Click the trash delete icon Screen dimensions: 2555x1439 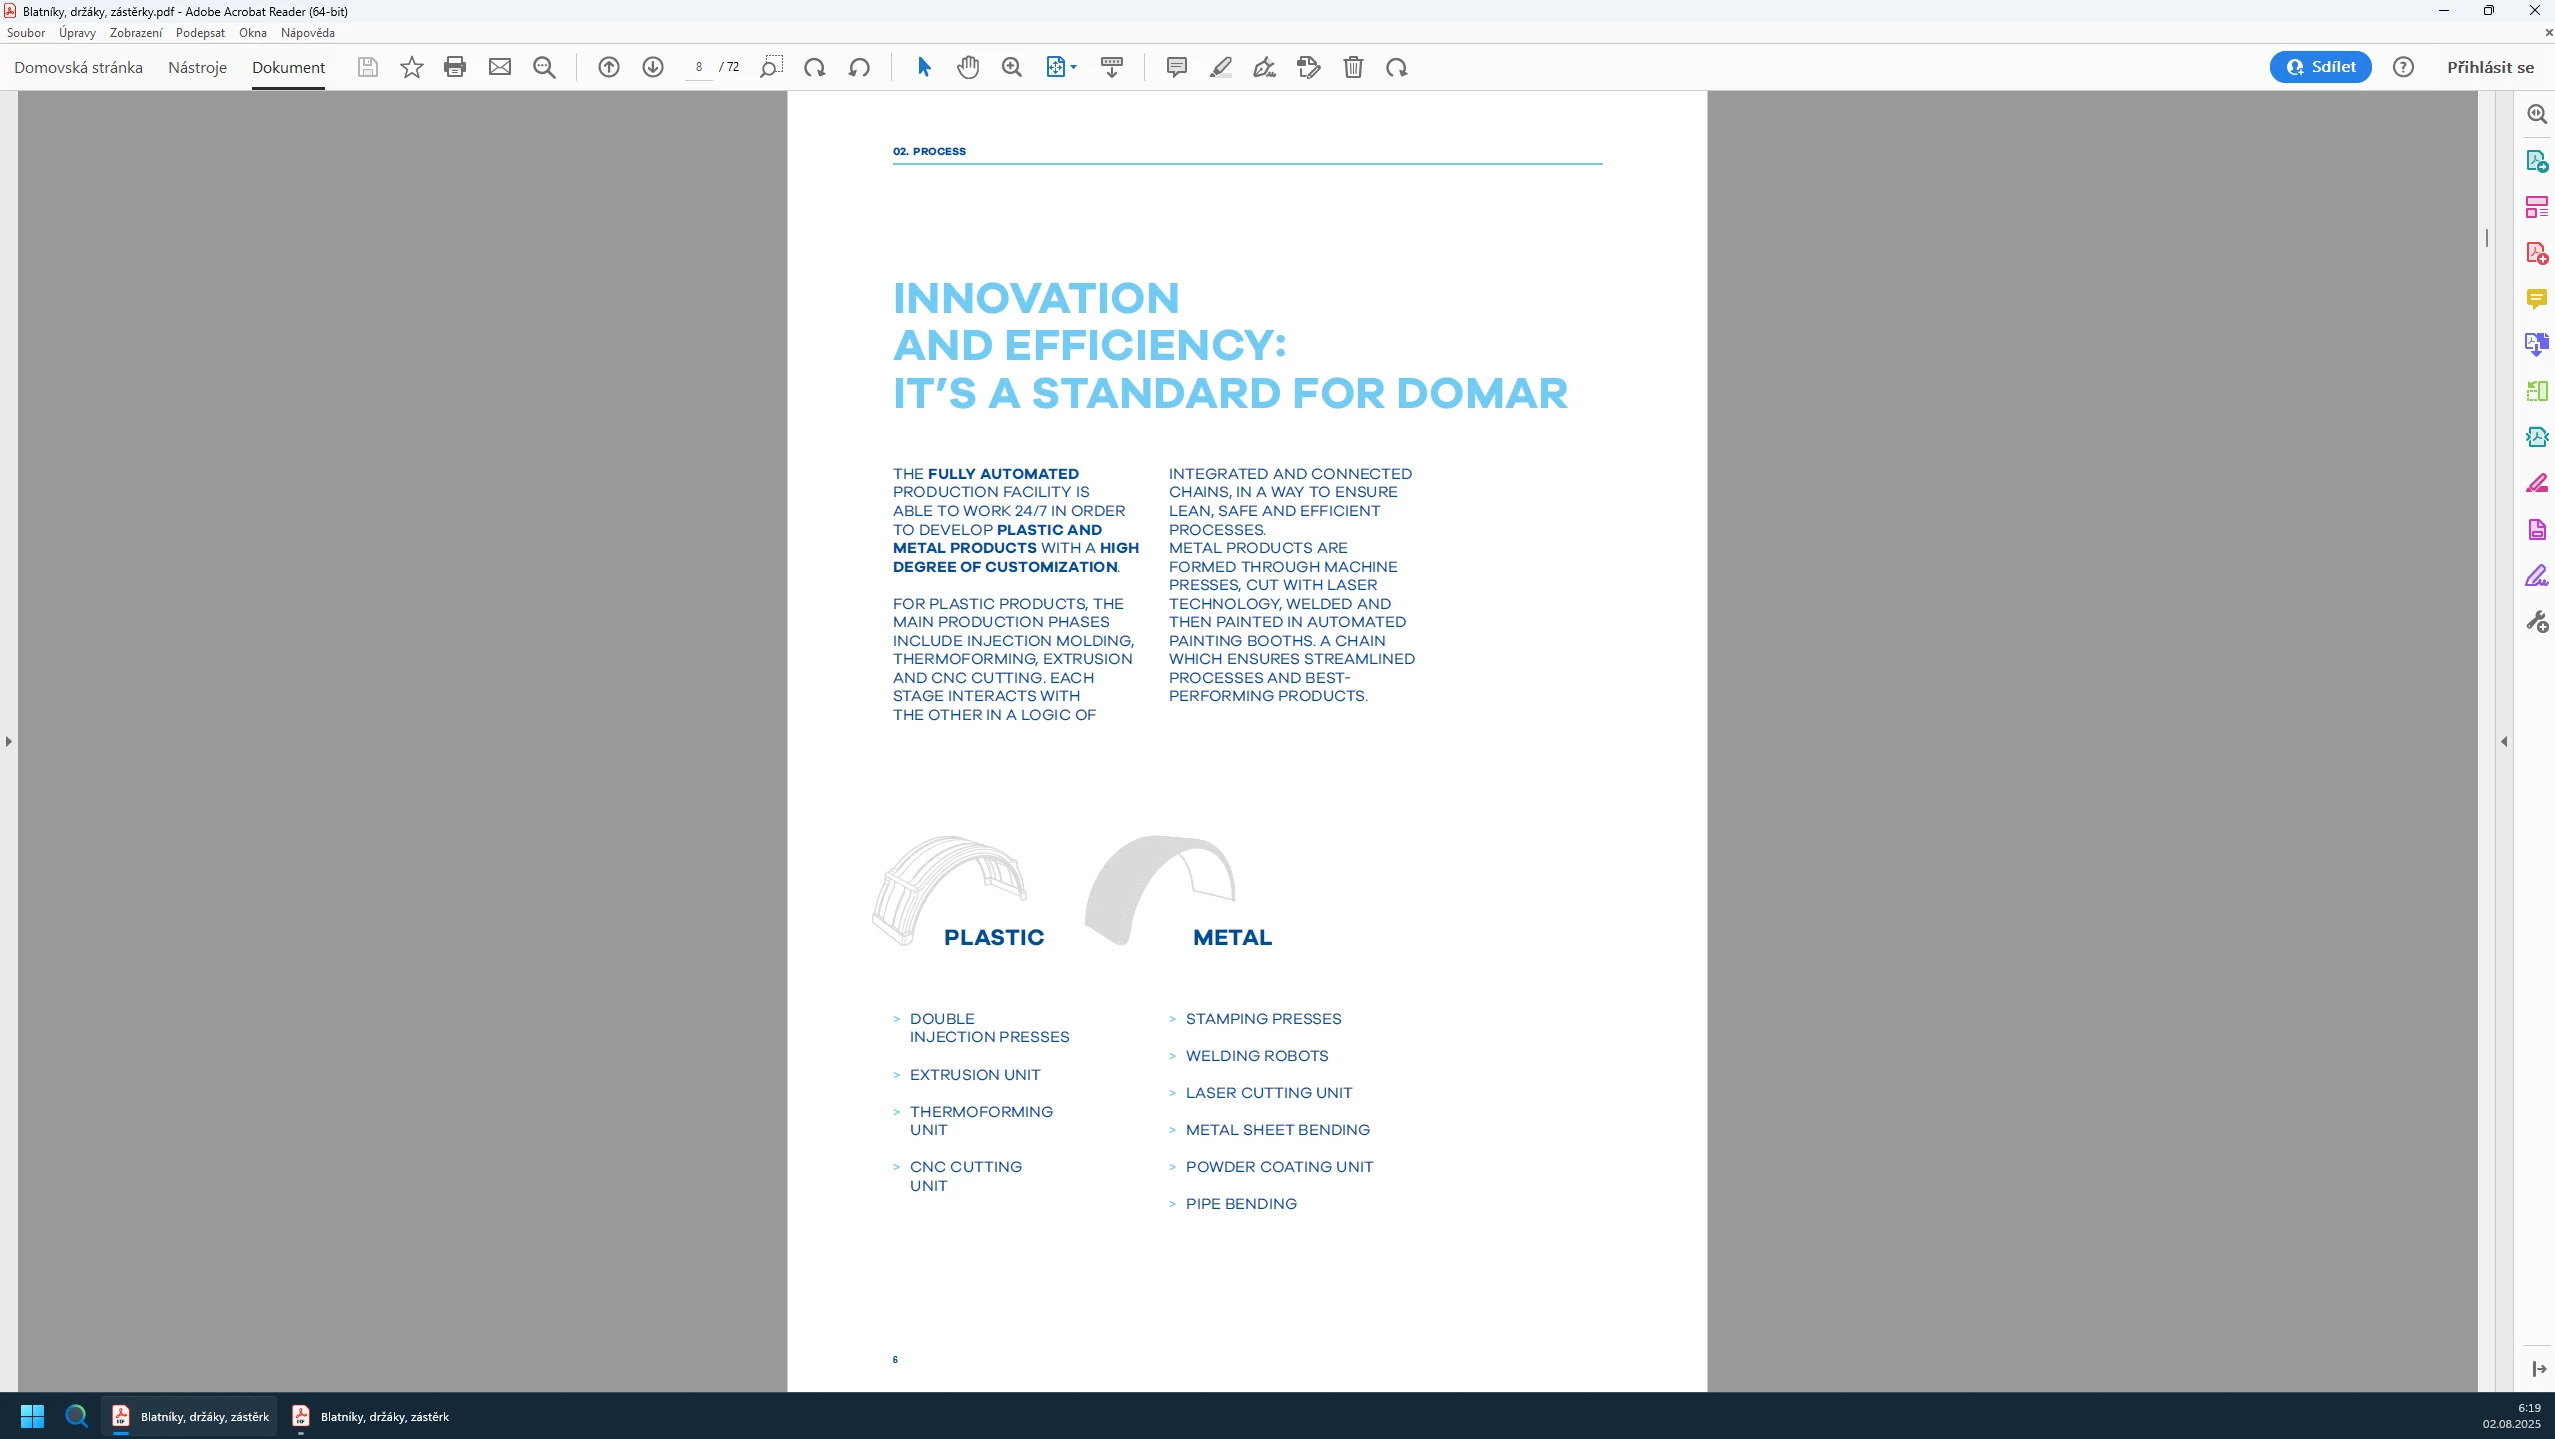coord(1352,67)
